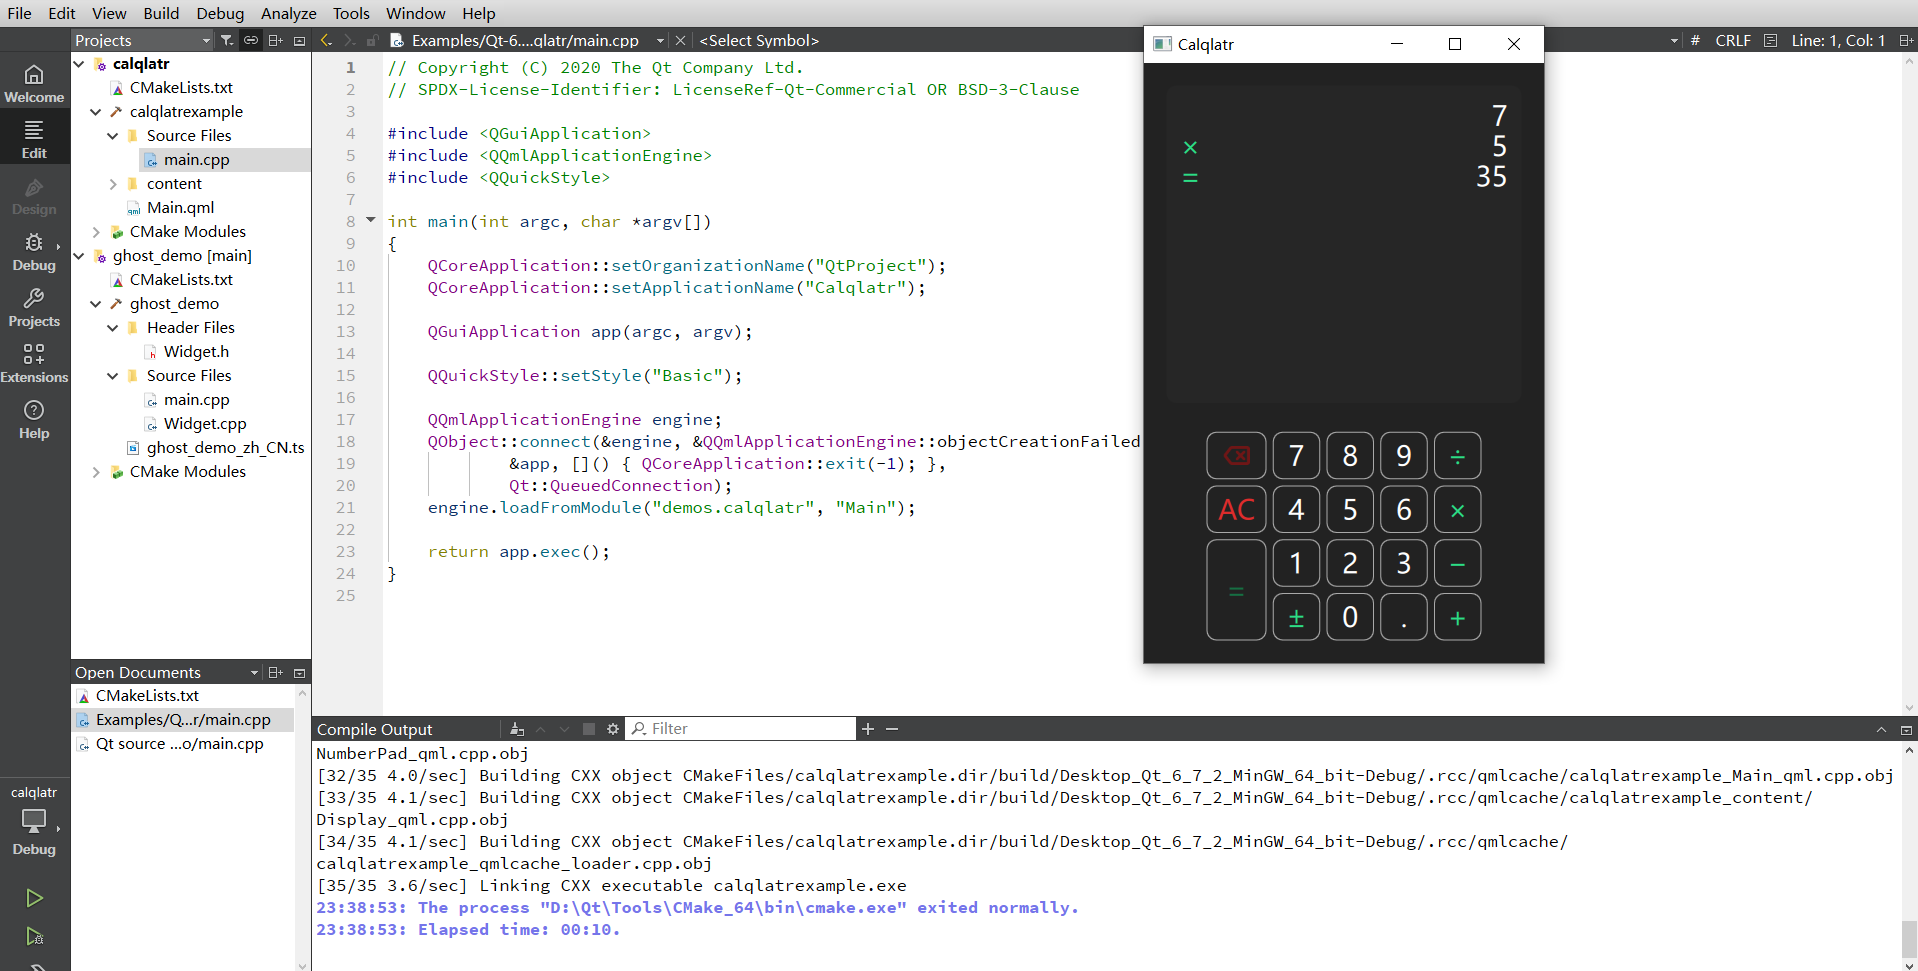Open the Debug menu in menu bar
The image size is (1918, 971).
coord(220,13)
